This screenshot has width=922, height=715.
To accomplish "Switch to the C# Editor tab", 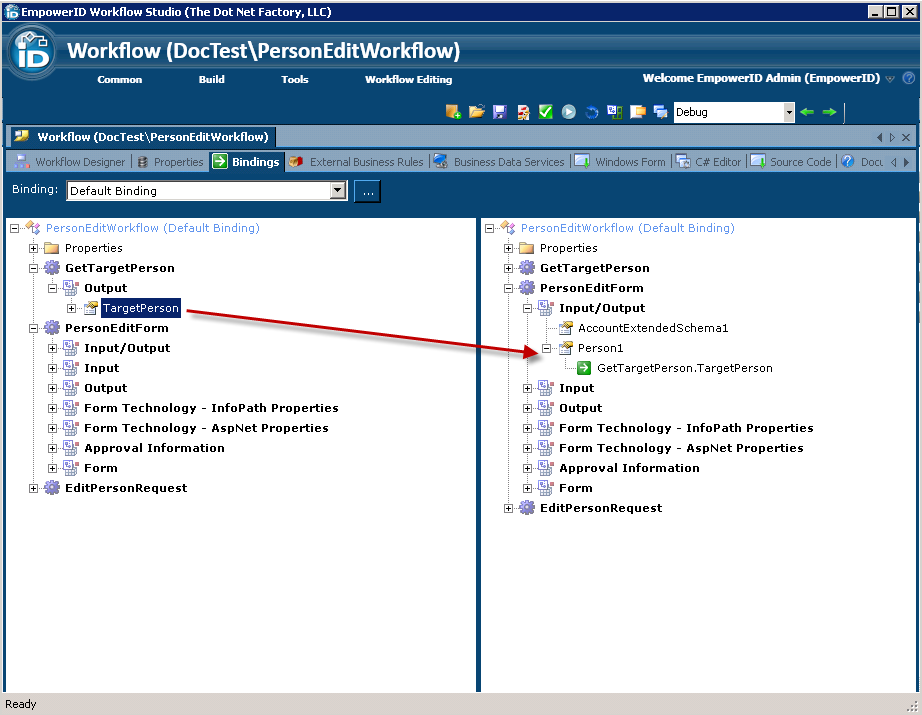I will coord(709,162).
